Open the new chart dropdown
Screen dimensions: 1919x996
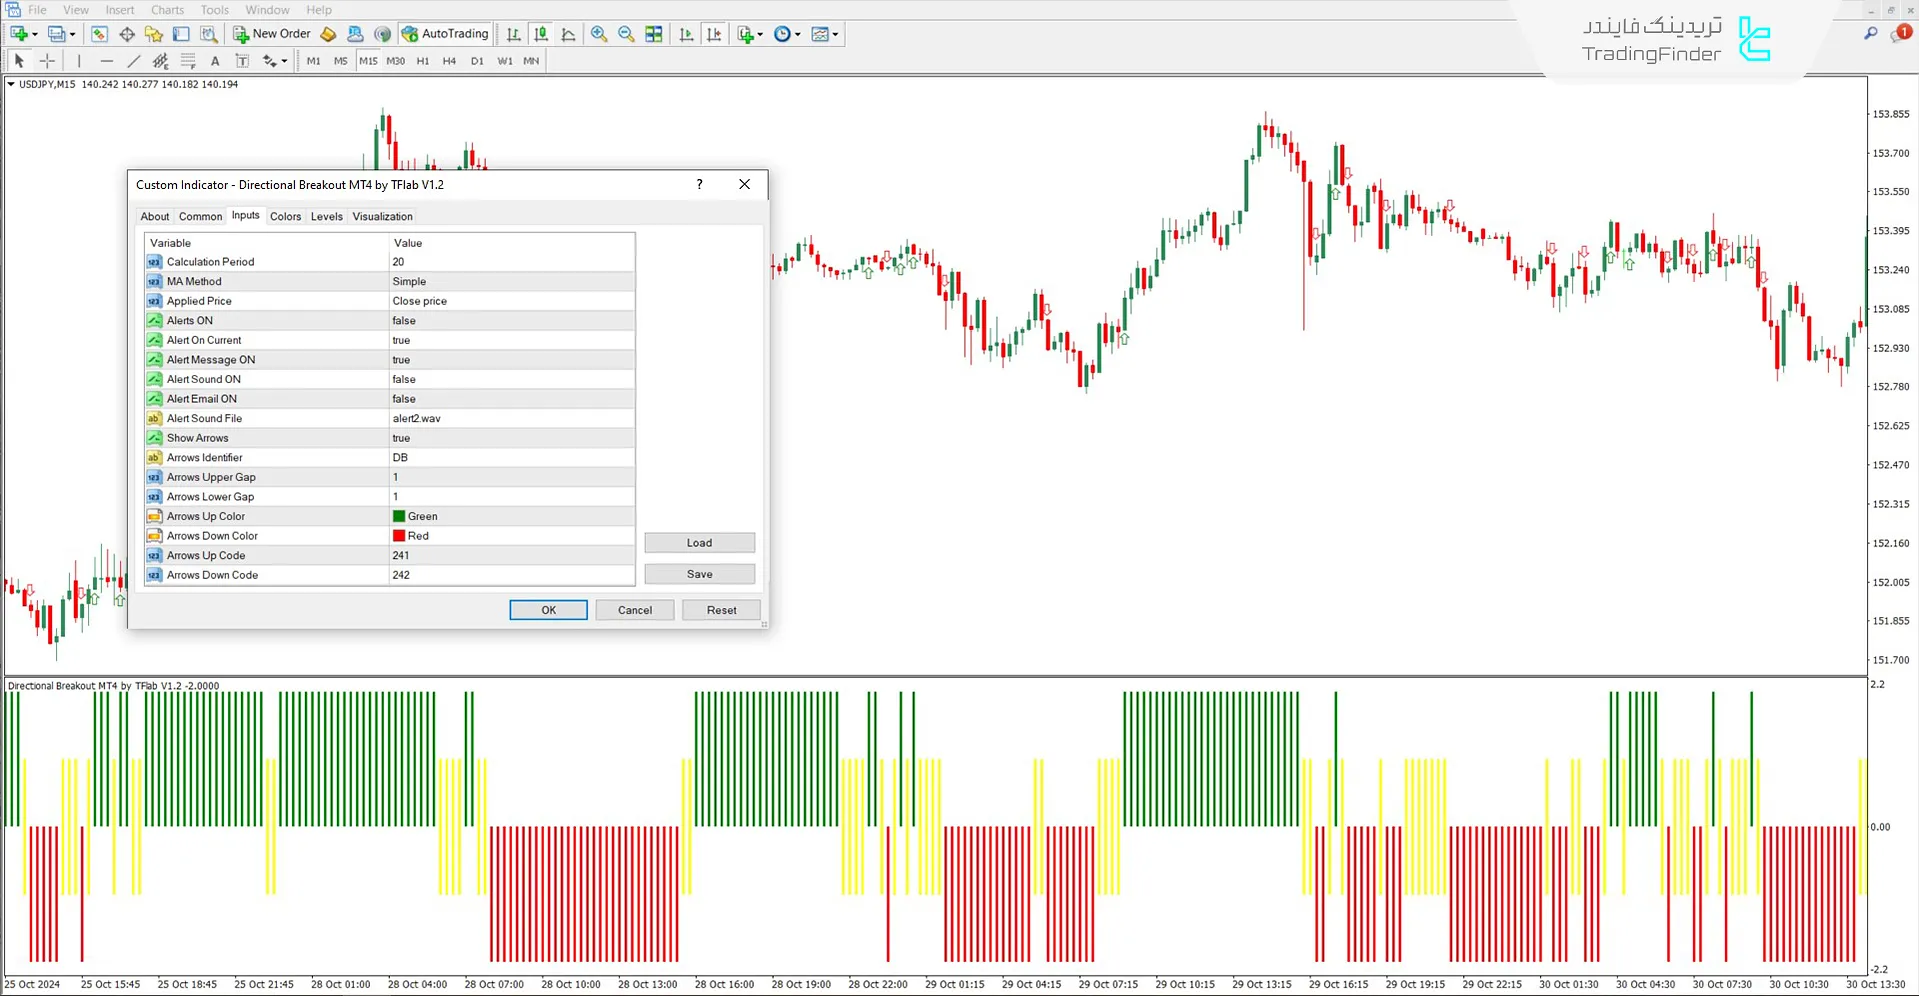coord(33,33)
